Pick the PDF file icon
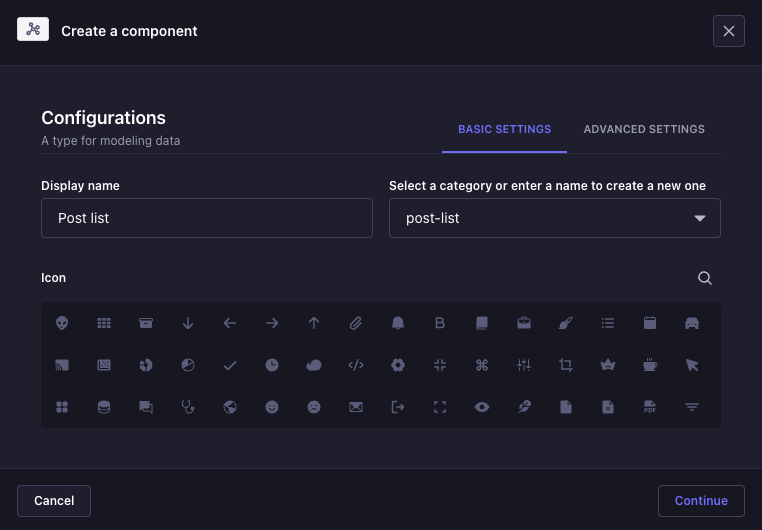The image size is (762, 530). [x=649, y=407]
